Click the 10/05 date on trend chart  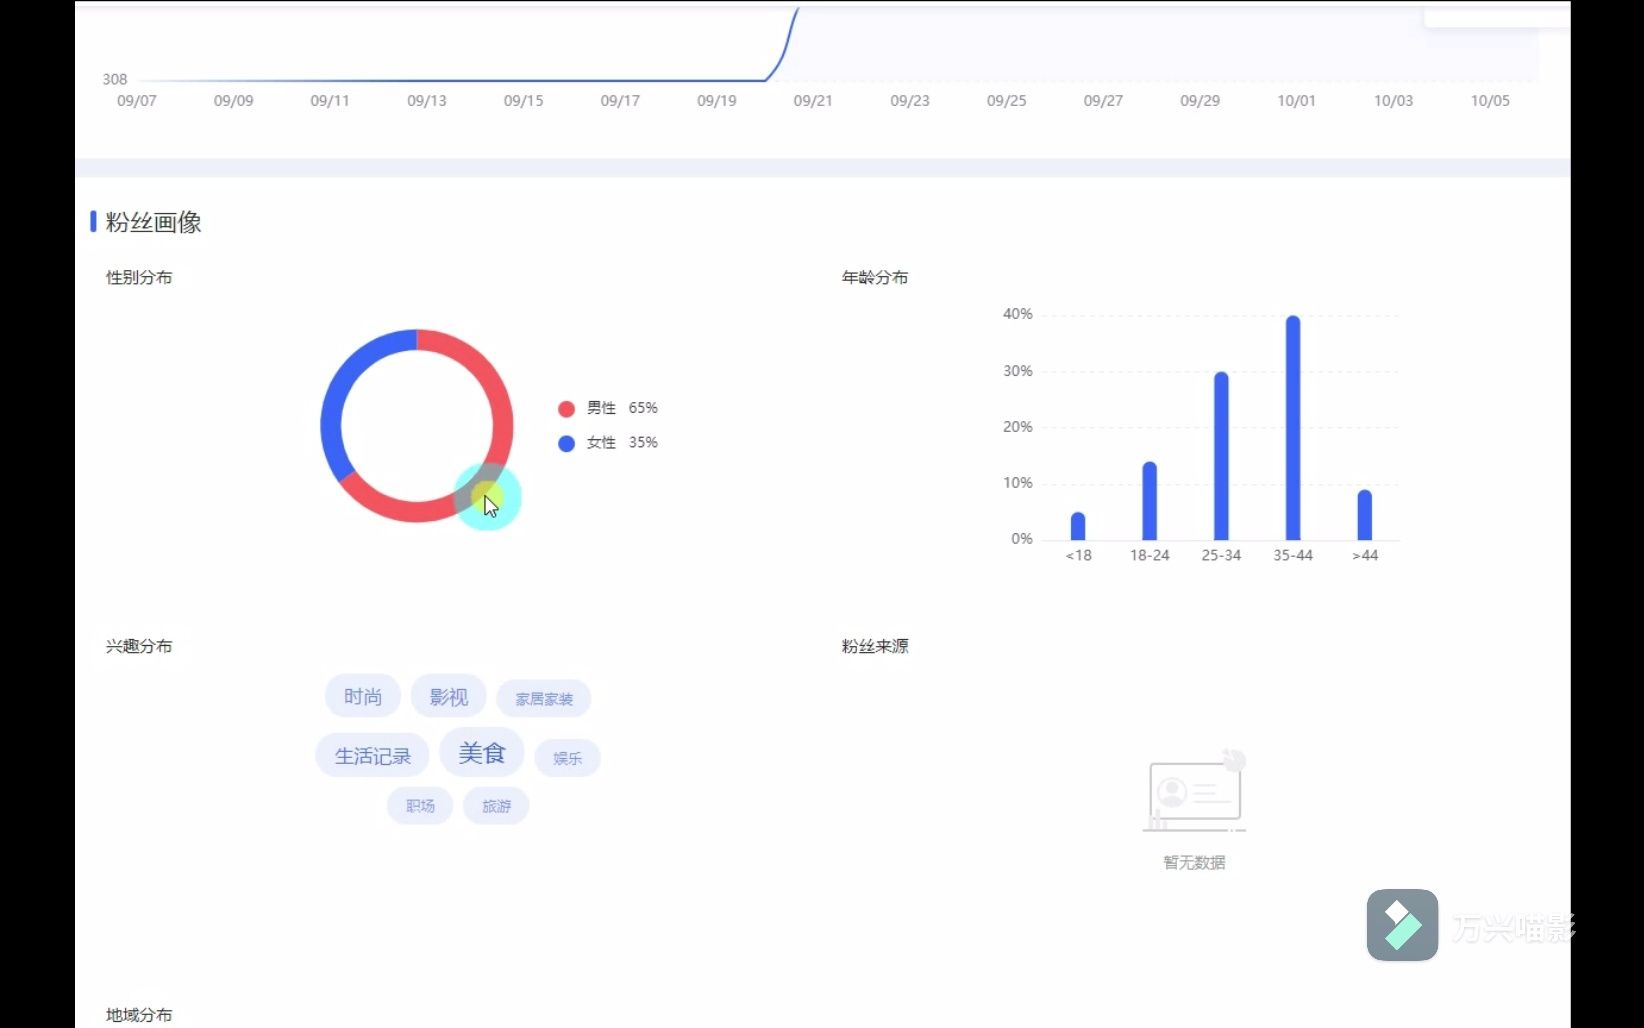click(1490, 100)
